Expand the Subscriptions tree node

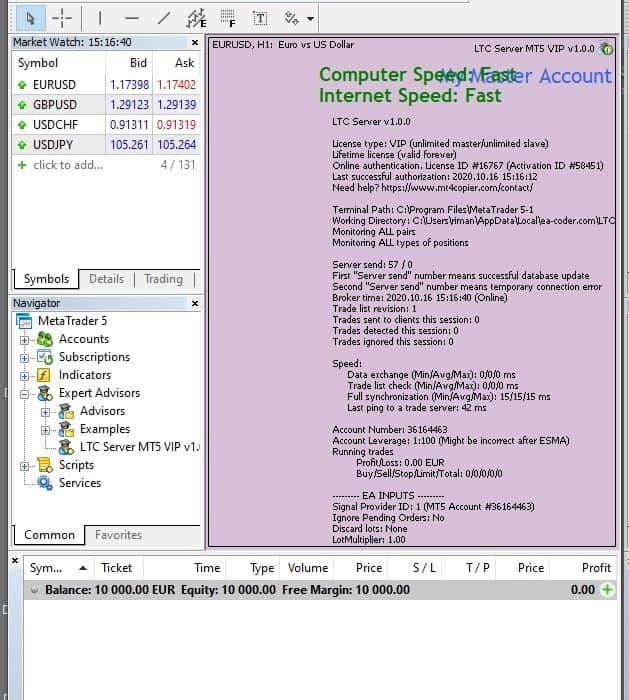(x=25, y=358)
